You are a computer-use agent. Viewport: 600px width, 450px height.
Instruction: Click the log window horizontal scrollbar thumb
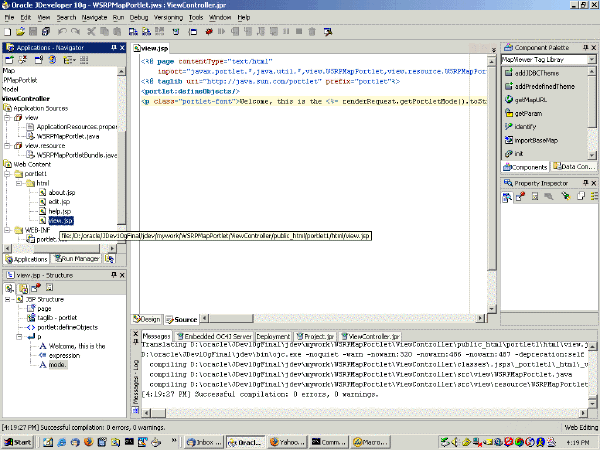pyautogui.click(x=159, y=413)
